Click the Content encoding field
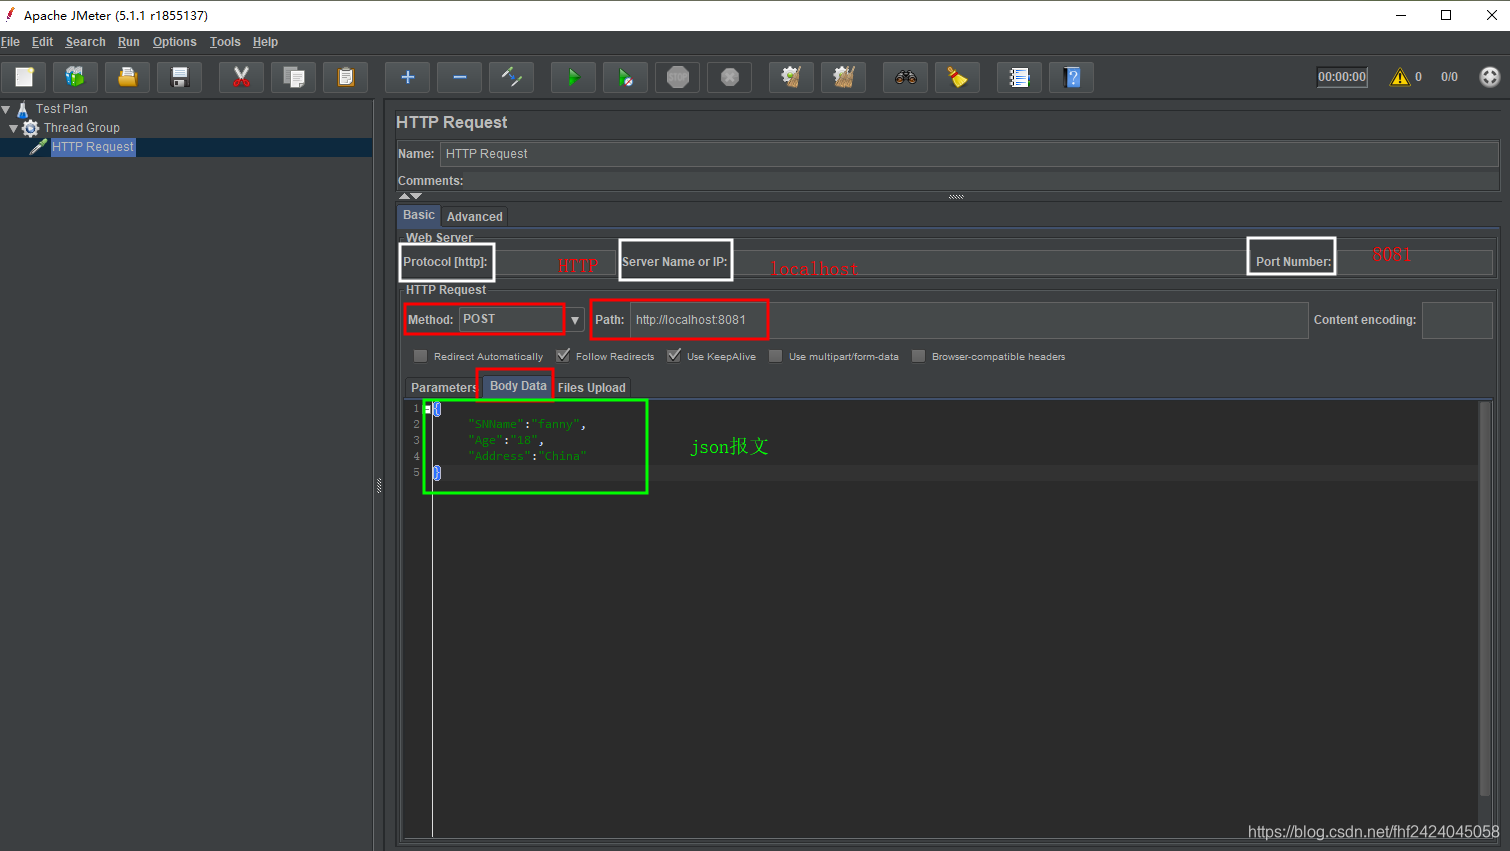 (x=1457, y=320)
